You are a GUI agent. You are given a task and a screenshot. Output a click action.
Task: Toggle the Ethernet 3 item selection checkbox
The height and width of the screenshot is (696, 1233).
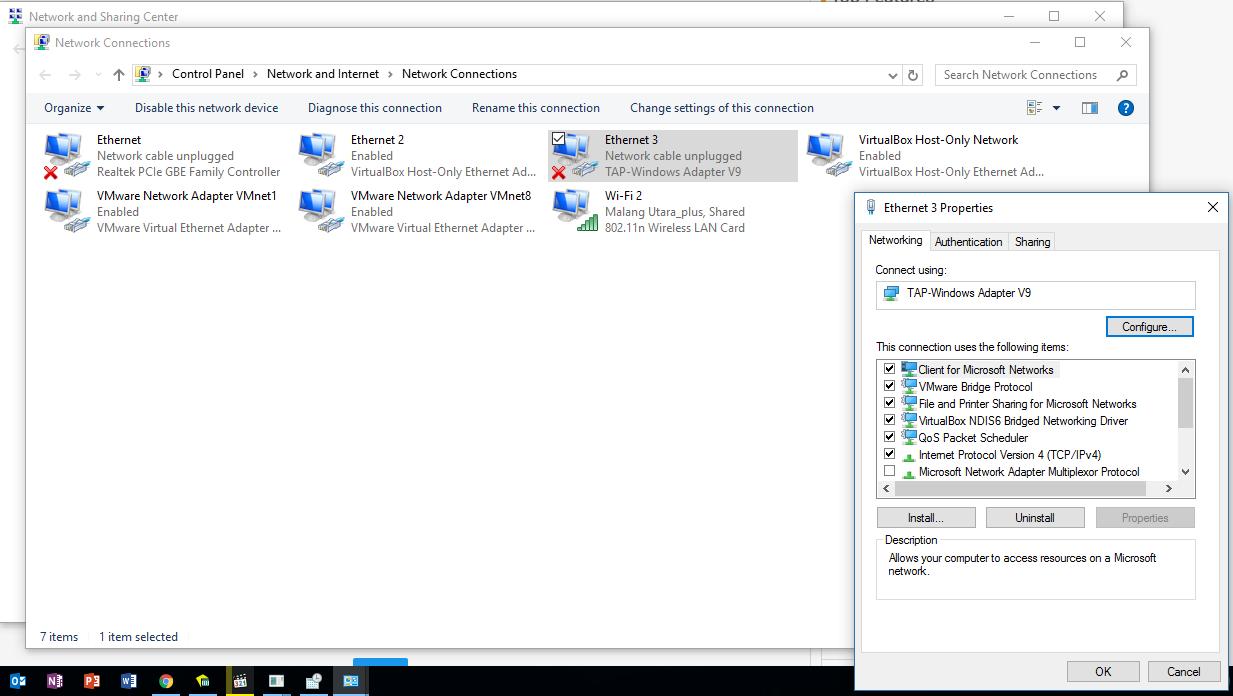[x=559, y=139]
